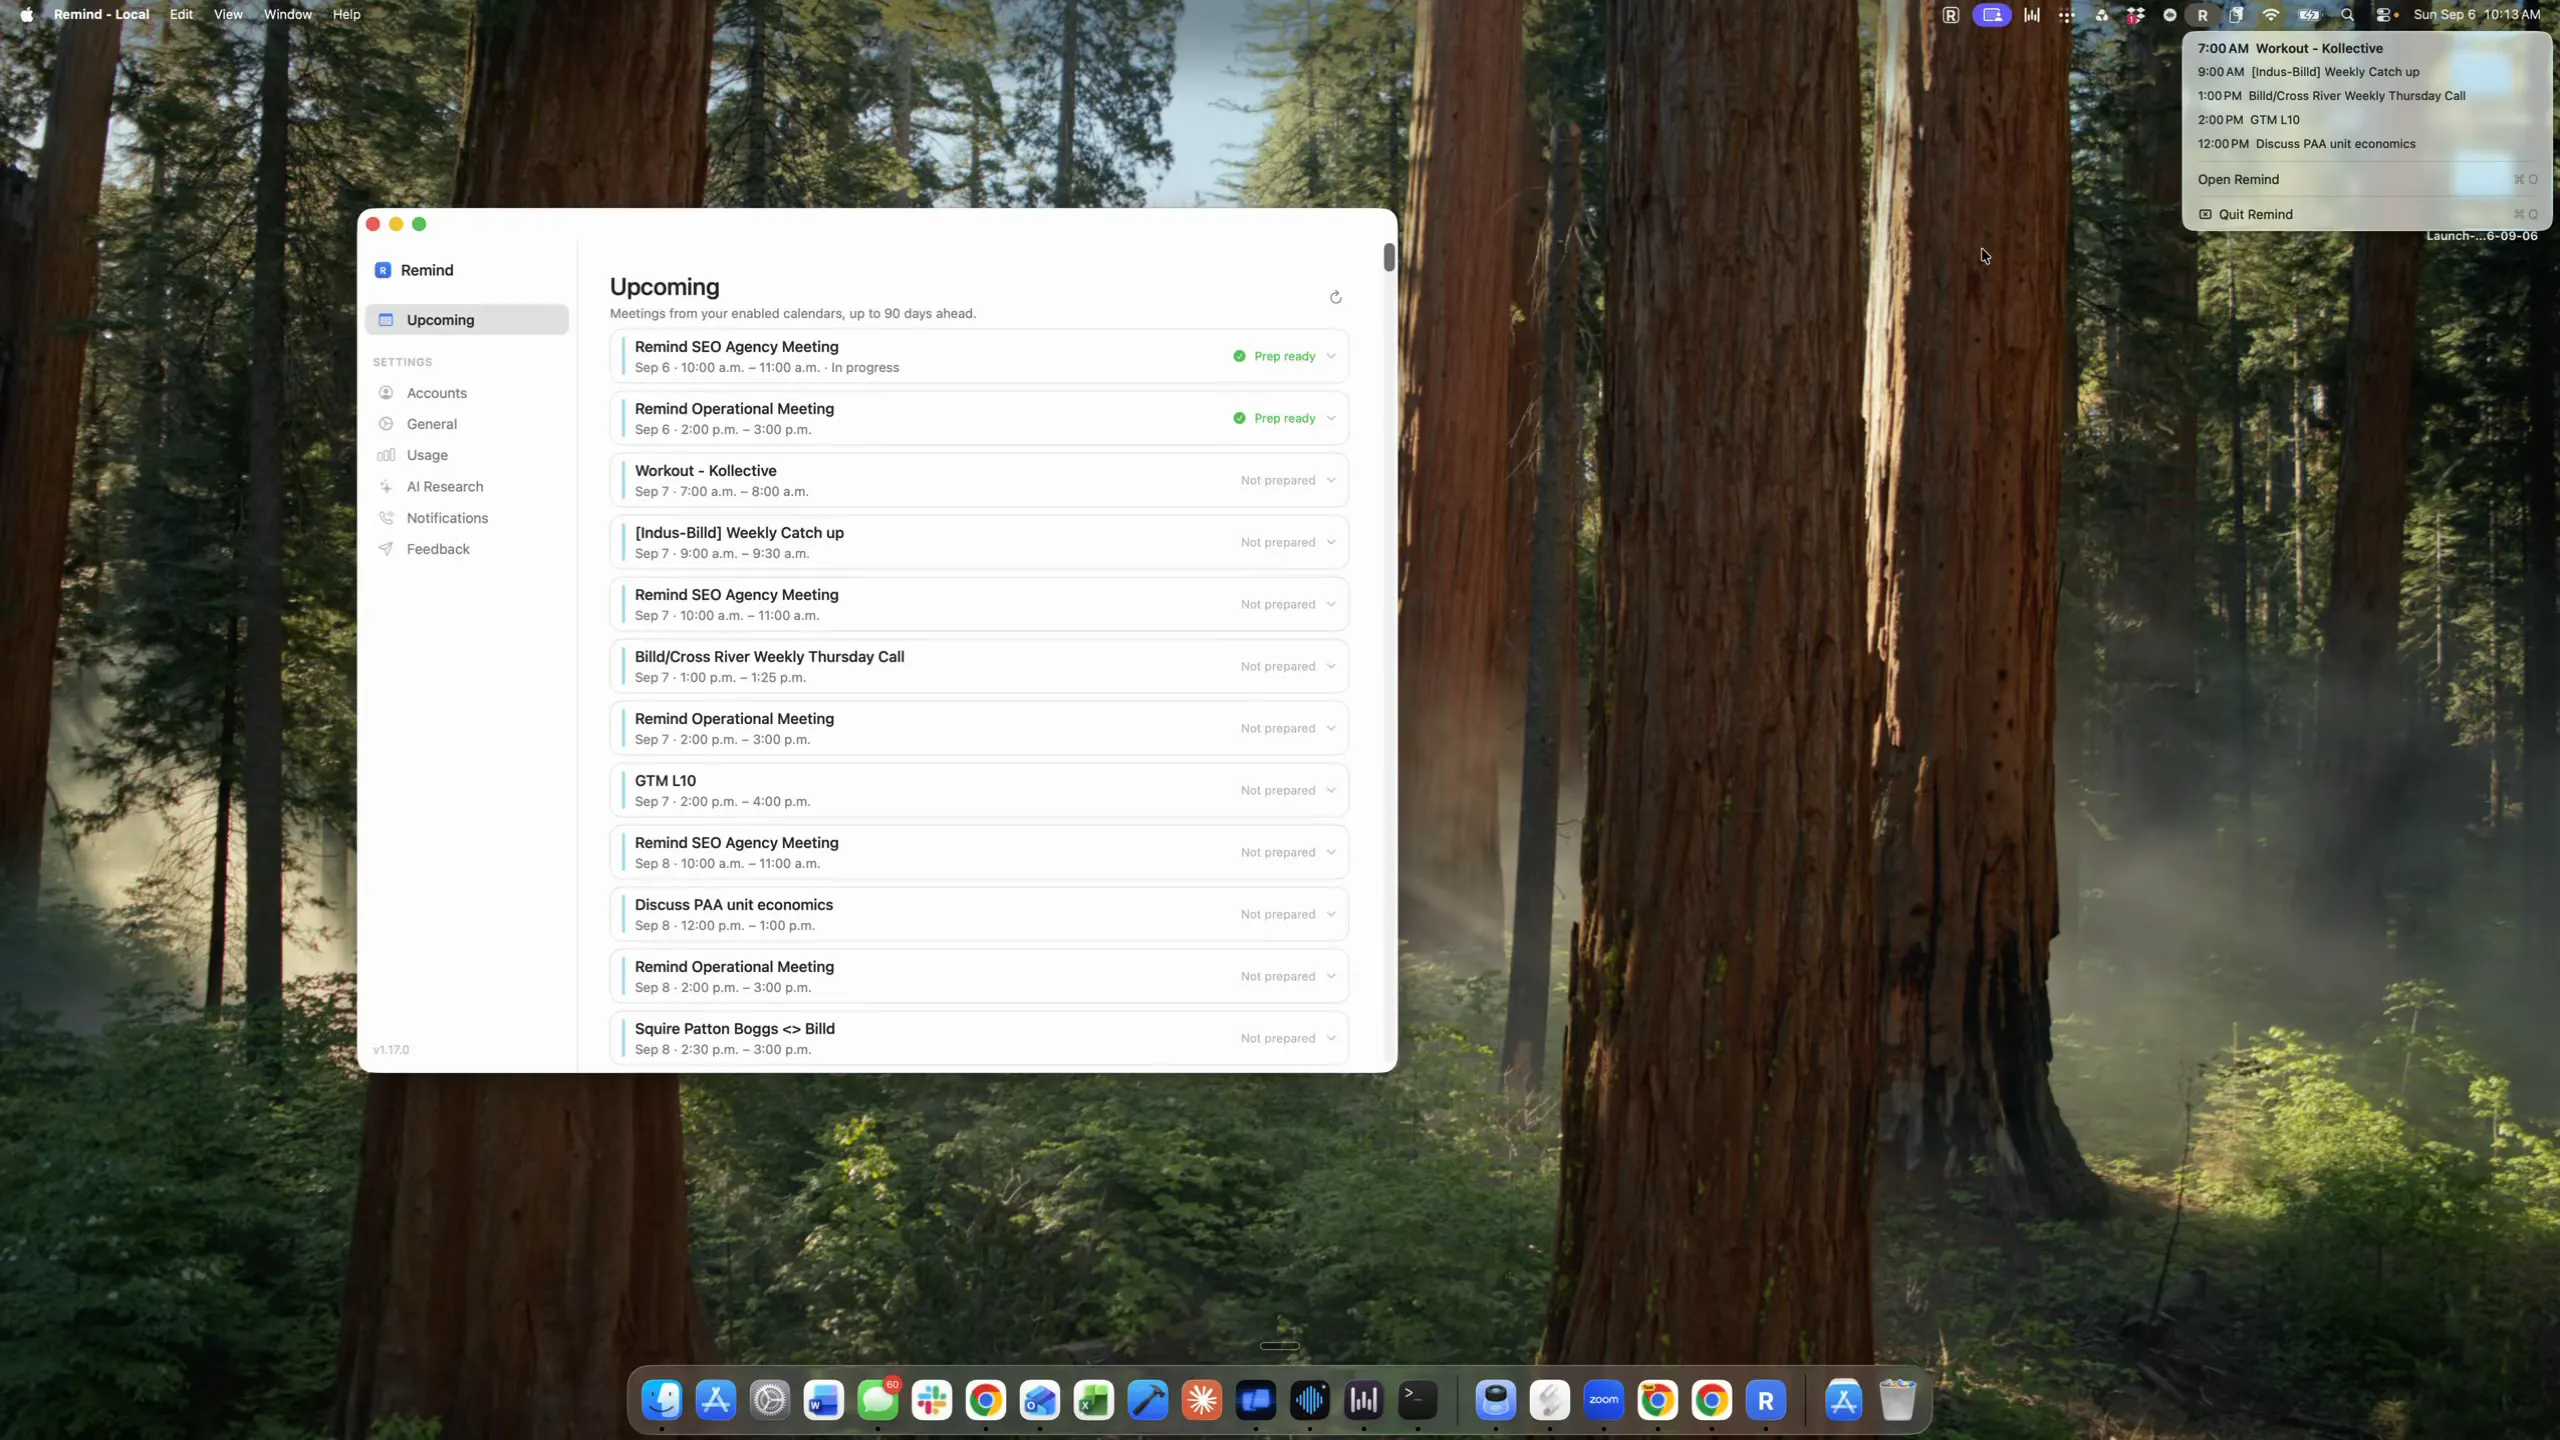
Task: Open the Trash in the Dock
Action: [x=1898, y=1400]
